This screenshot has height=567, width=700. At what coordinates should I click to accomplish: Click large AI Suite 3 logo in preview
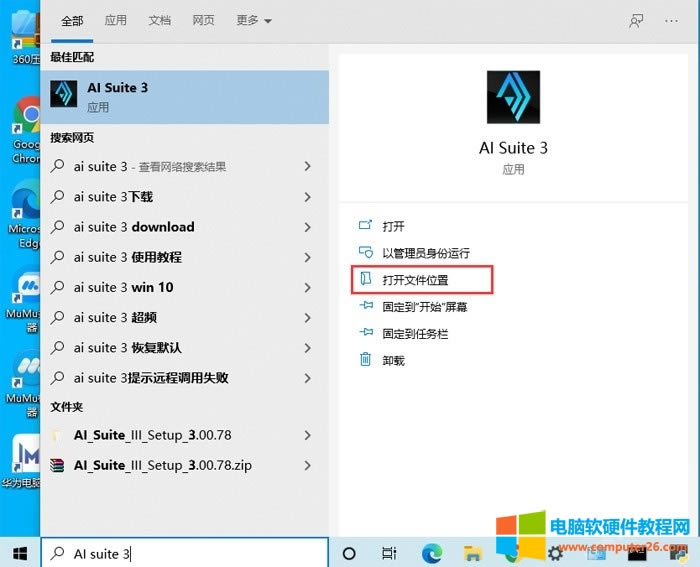point(513,97)
